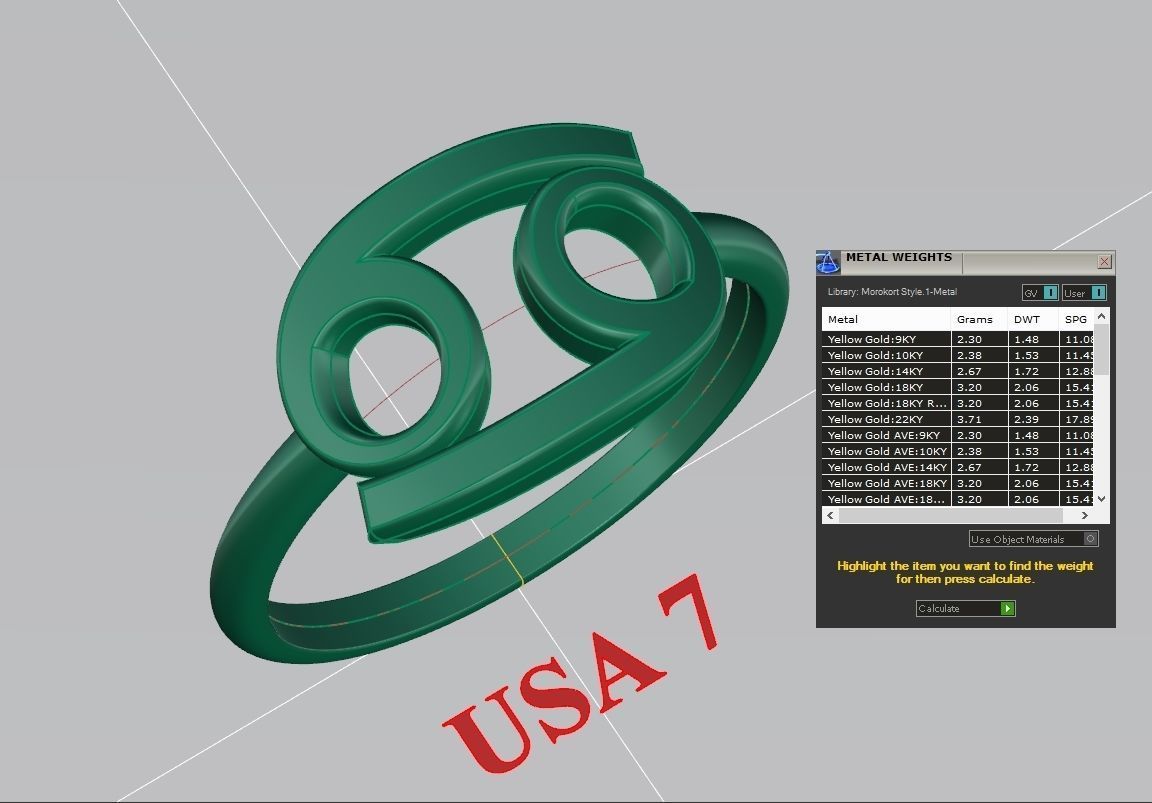Select the Yellow Gold:18KY R... row
1152x803 pixels.
[957, 403]
